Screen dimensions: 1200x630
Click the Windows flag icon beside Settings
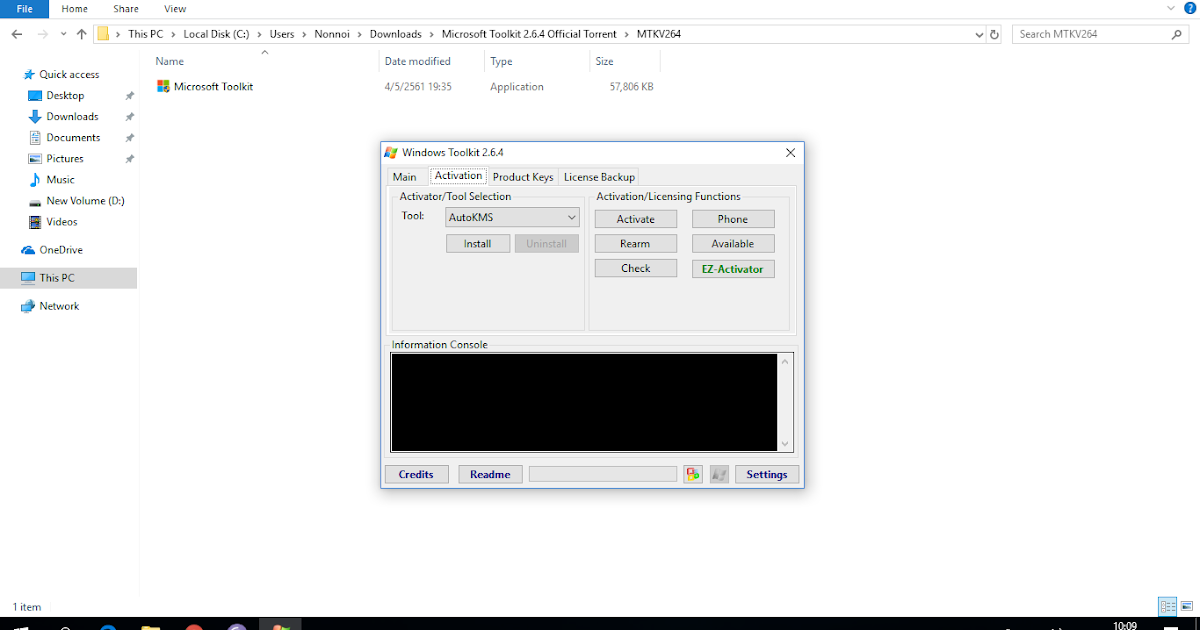[719, 474]
